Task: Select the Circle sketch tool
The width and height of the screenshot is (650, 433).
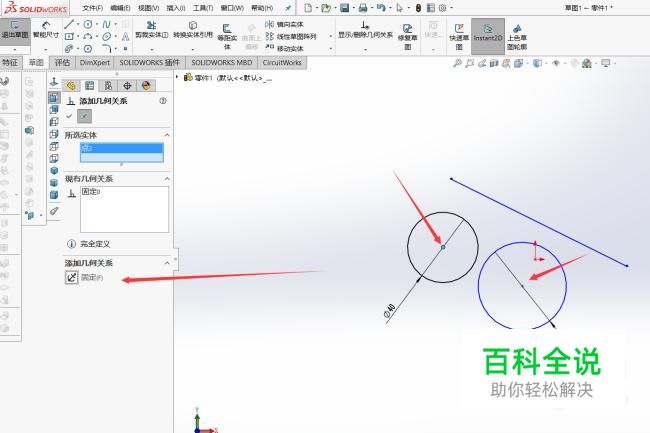Action: tap(88, 24)
